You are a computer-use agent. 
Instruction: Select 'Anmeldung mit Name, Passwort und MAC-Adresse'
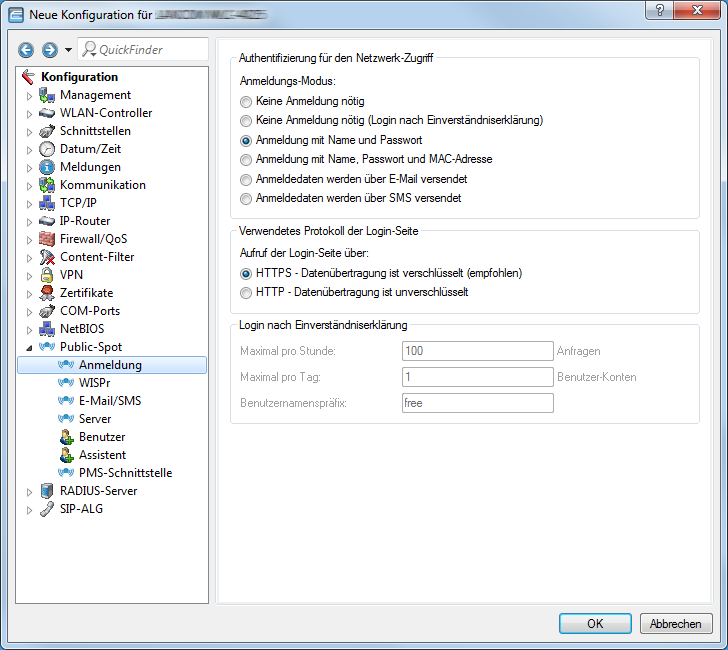[x=246, y=159]
